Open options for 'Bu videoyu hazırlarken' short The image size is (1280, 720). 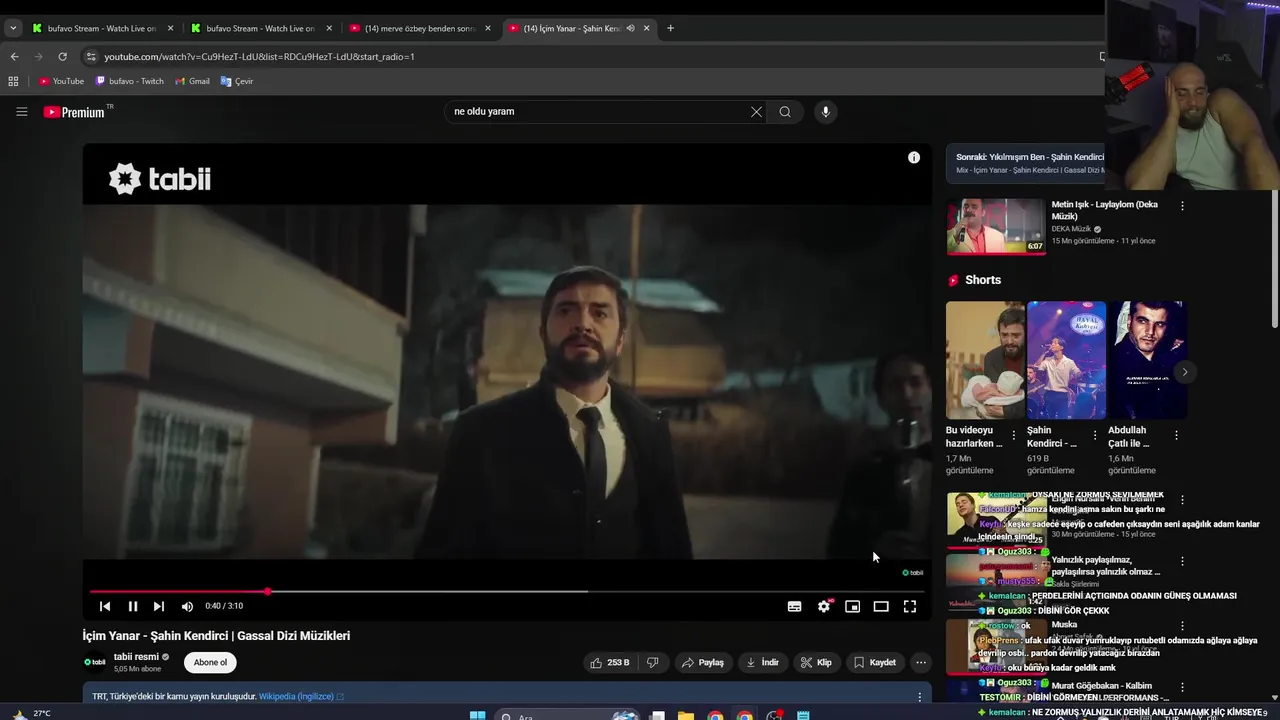point(1014,436)
